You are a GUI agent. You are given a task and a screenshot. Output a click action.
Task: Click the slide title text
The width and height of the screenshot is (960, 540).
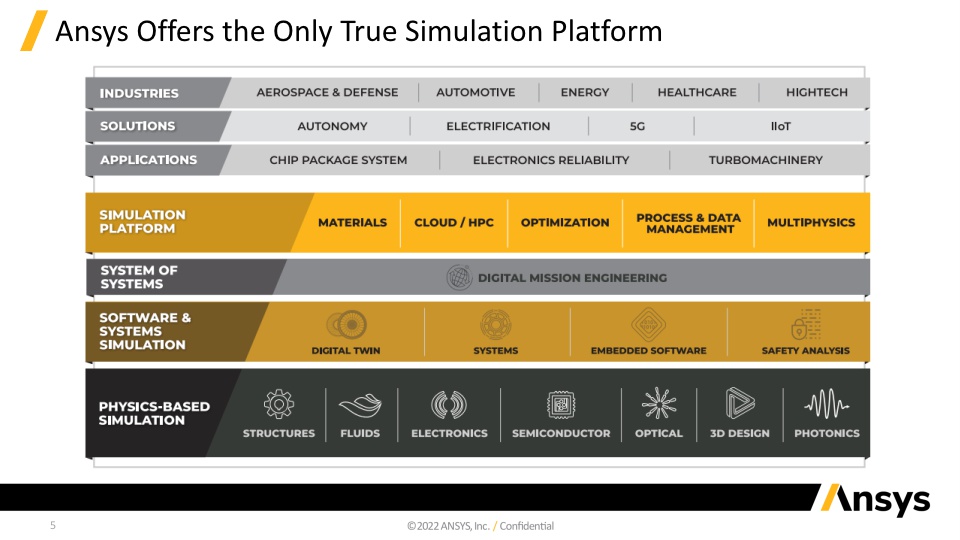(358, 31)
